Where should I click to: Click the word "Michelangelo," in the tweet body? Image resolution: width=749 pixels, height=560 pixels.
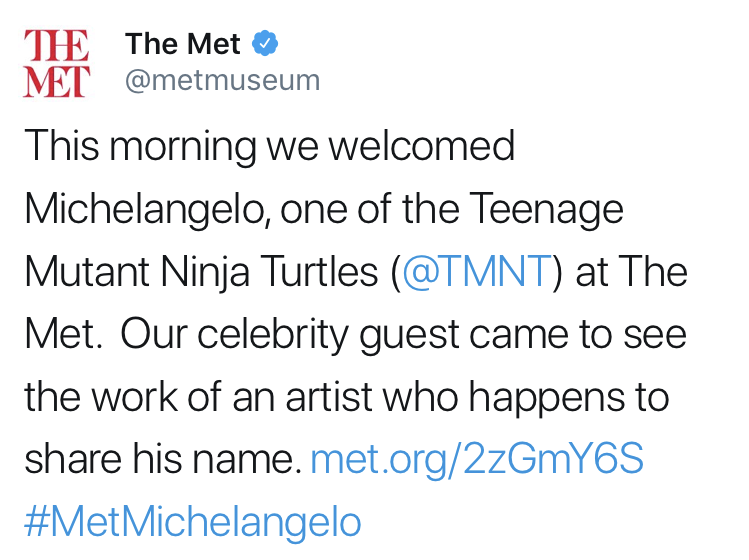pyautogui.click(x=146, y=209)
